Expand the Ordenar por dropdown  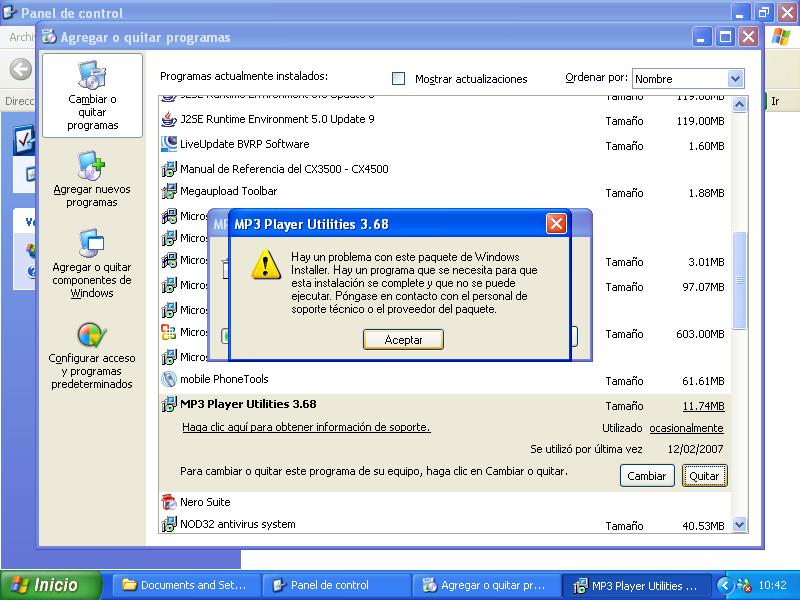735,79
